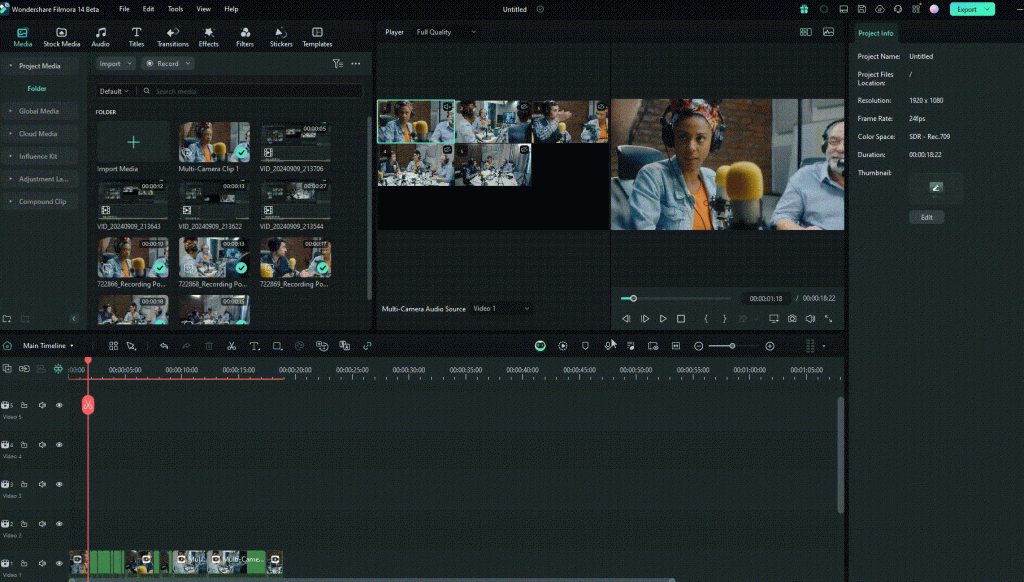Open the Main Timeline dropdown
This screenshot has height=582, width=1024.
pyautogui.click(x=48, y=346)
